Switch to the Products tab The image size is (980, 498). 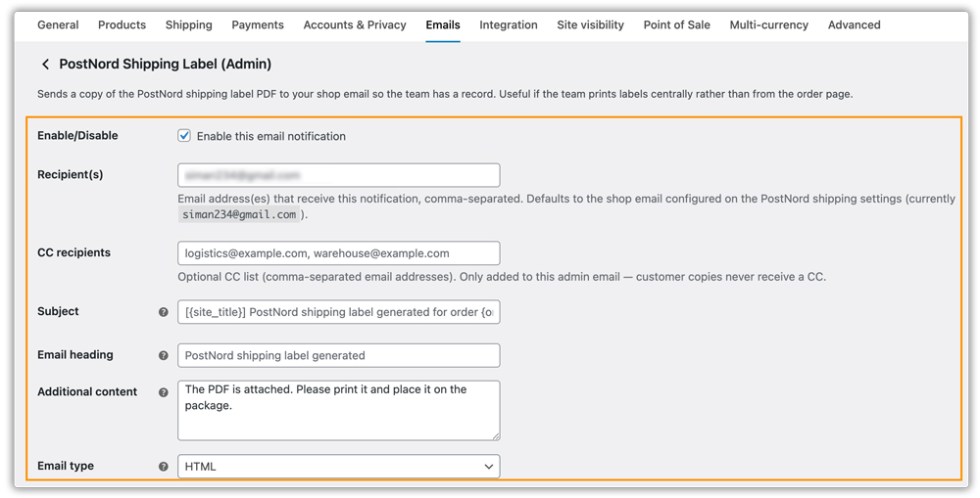[122, 25]
